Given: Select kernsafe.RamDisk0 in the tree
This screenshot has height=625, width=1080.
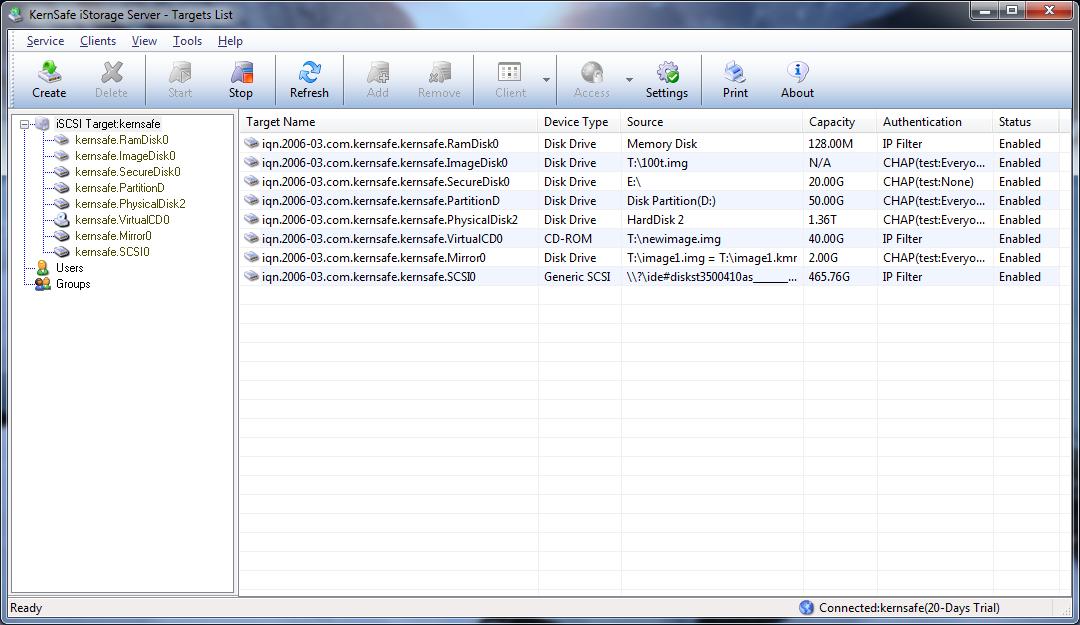Looking at the screenshot, I should pos(122,140).
